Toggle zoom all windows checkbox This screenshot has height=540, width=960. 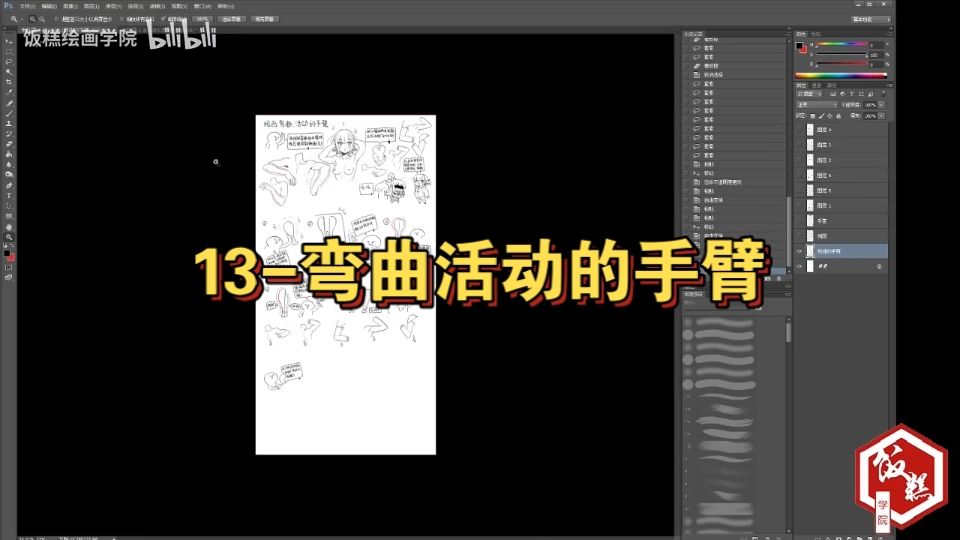coord(122,19)
